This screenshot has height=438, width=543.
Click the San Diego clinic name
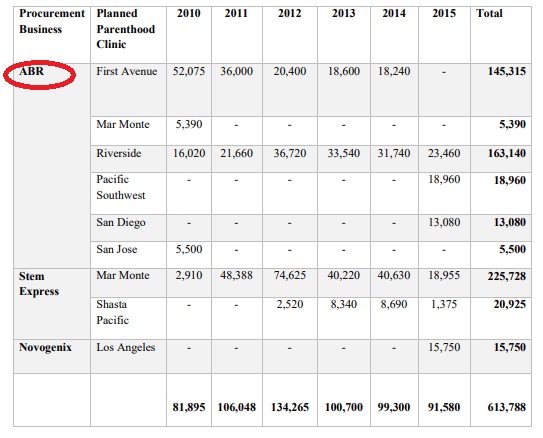click(121, 223)
